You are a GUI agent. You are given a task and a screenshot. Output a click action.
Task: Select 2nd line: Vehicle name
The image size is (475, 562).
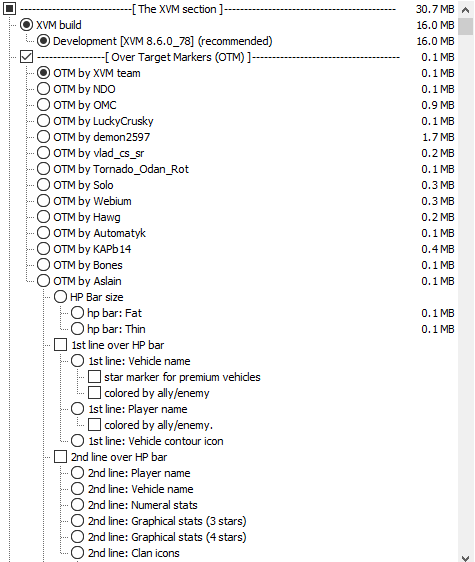(x=77, y=489)
